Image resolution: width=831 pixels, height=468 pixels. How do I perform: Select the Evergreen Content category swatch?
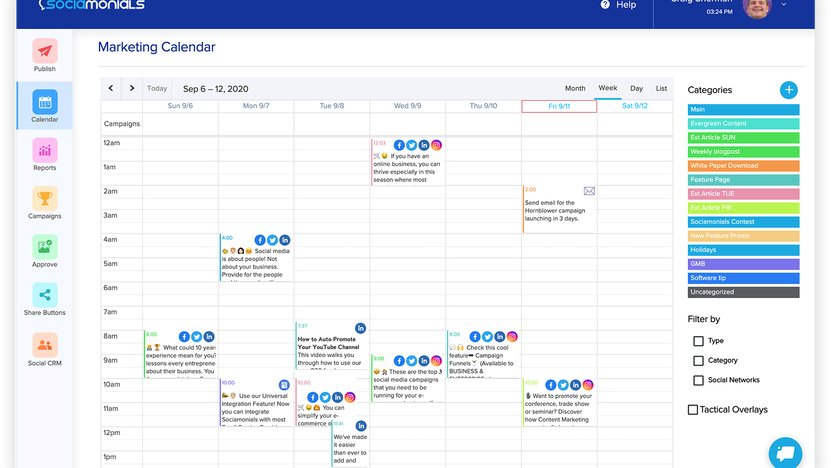(x=743, y=124)
